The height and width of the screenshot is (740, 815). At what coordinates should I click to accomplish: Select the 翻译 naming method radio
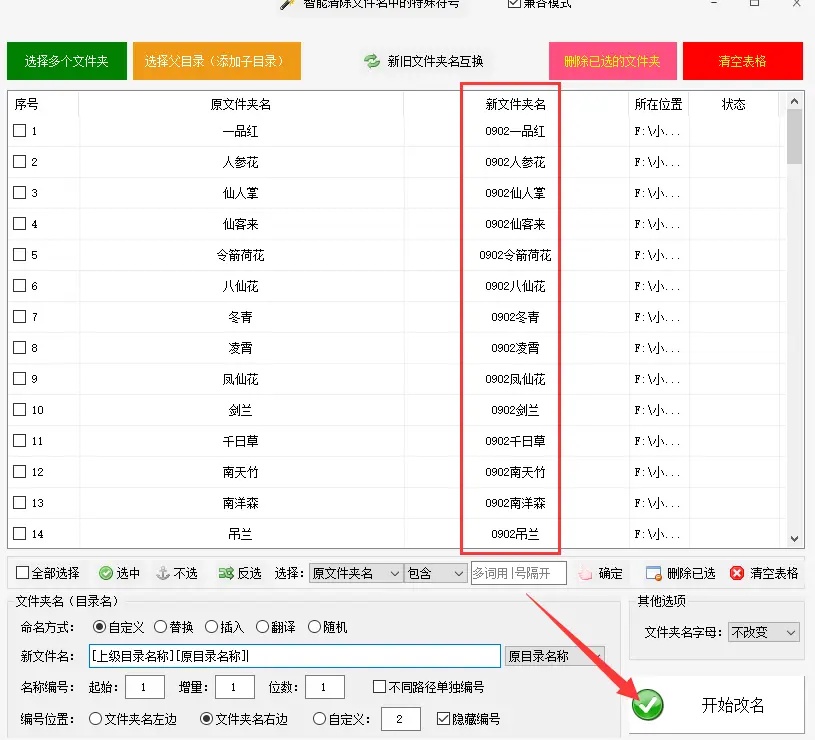point(262,627)
